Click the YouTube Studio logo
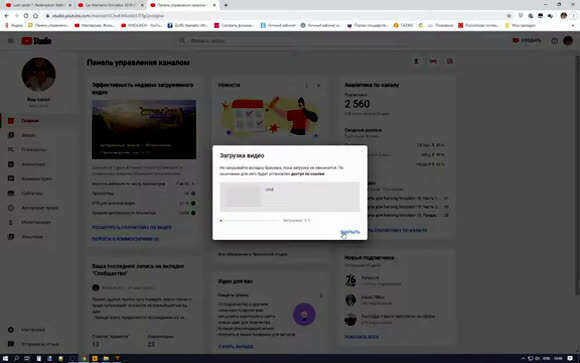This screenshot has height=363, width=580. [36, 41]
